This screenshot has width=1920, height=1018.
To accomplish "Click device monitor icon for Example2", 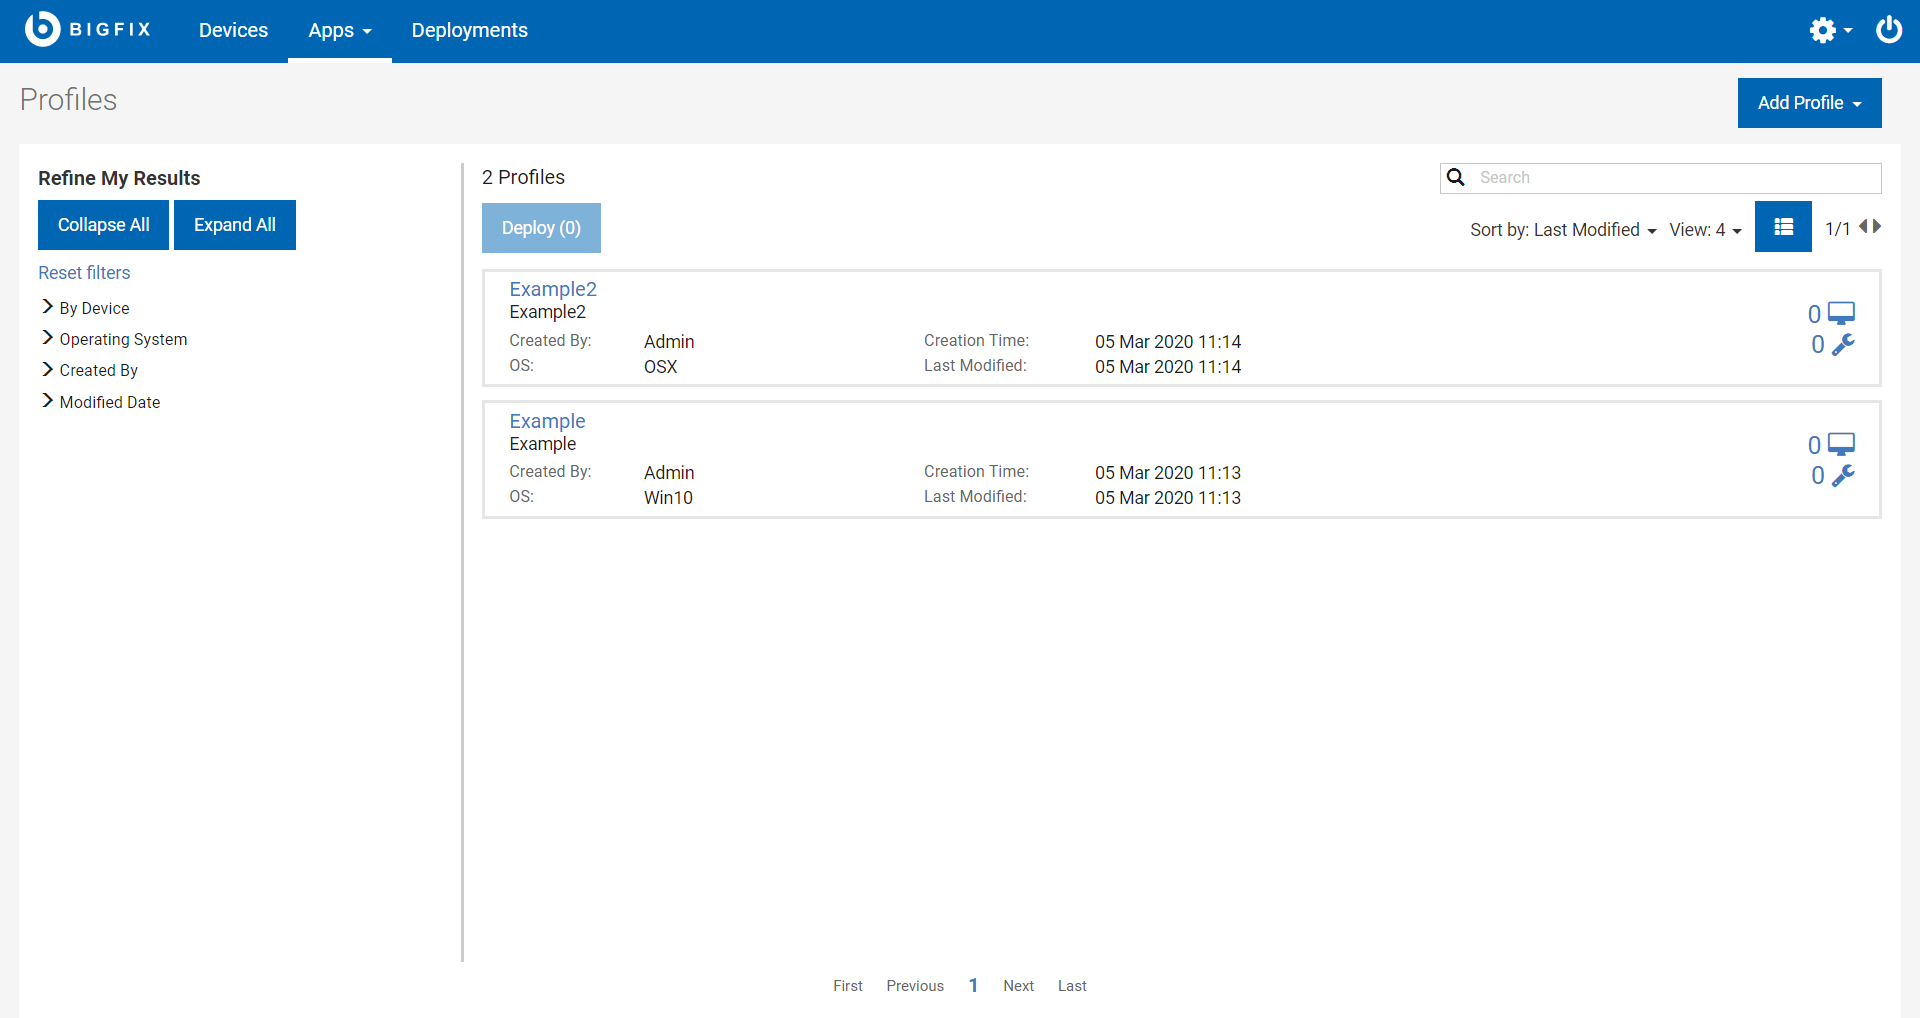I will click(x=1841, y=314).
